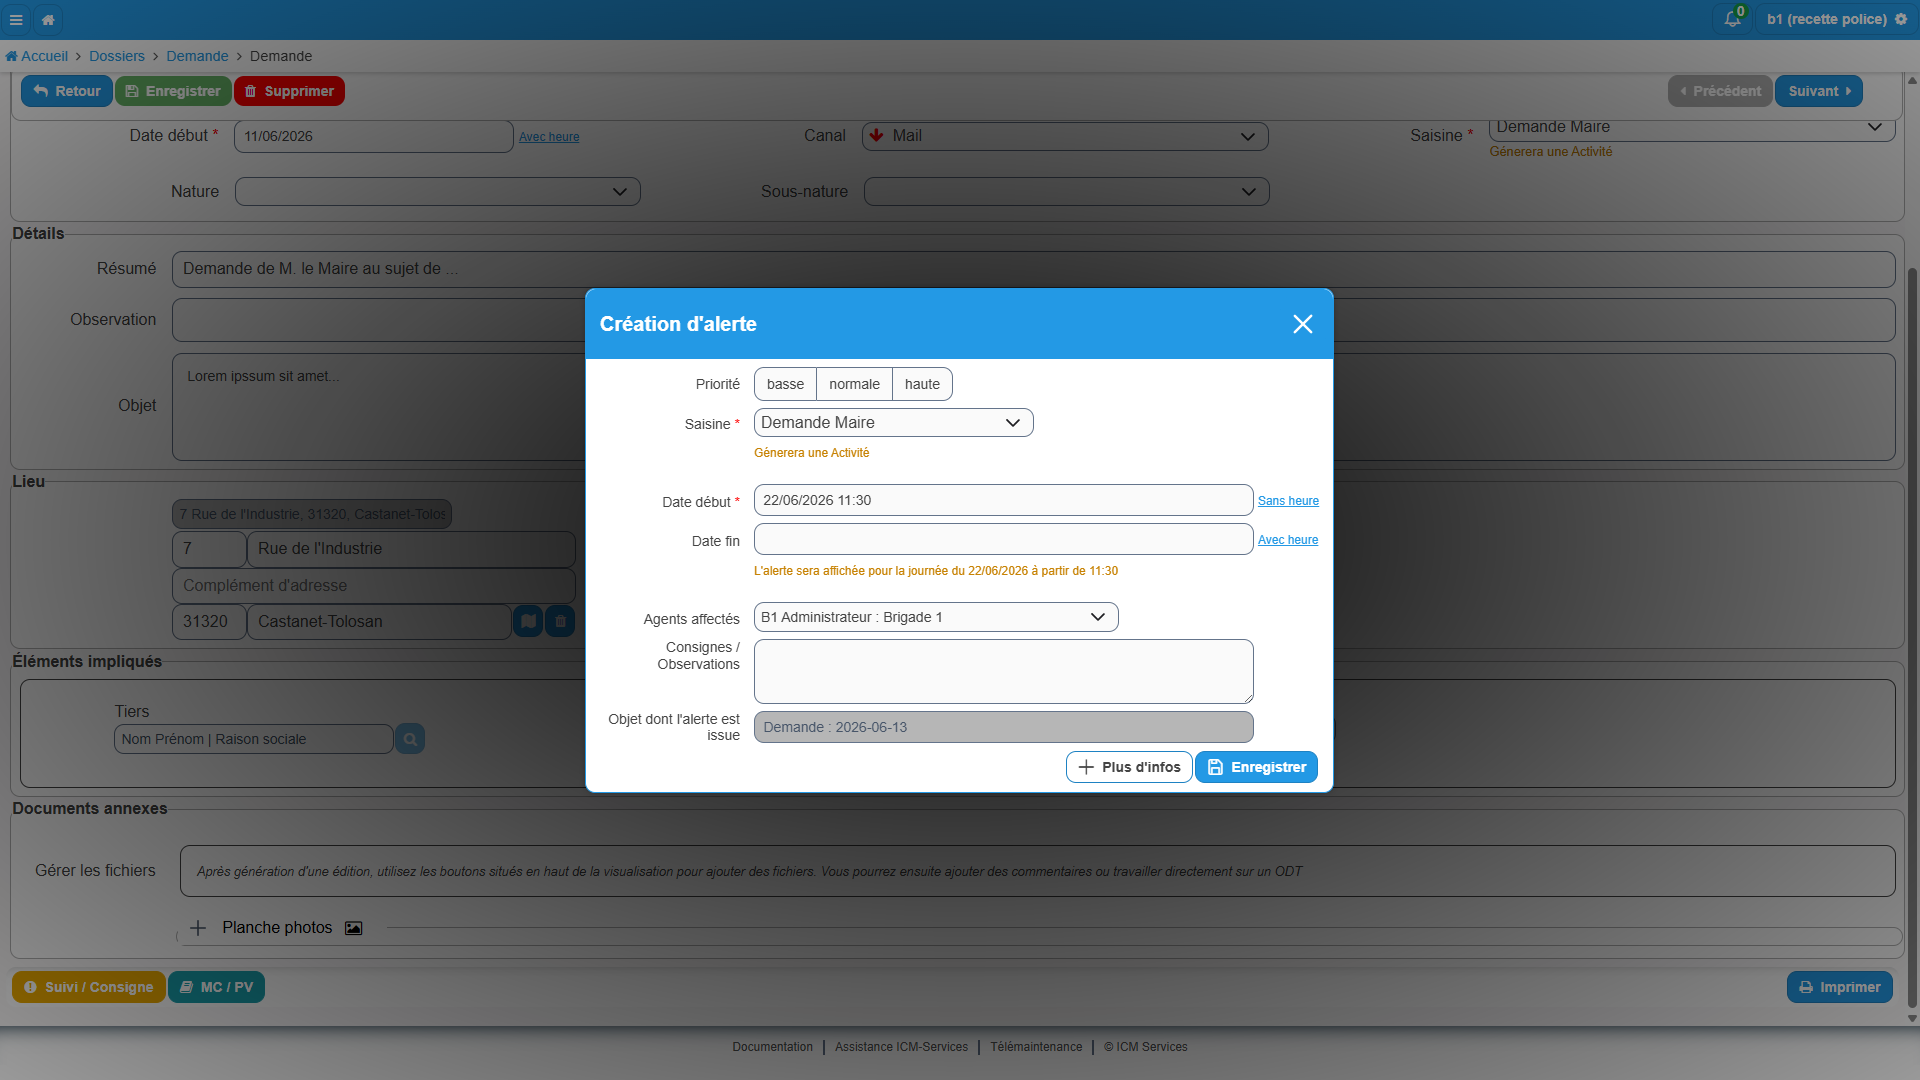Screen dimensions: 1920x1080
Task: Select normale priority
Action: (854, 384)
